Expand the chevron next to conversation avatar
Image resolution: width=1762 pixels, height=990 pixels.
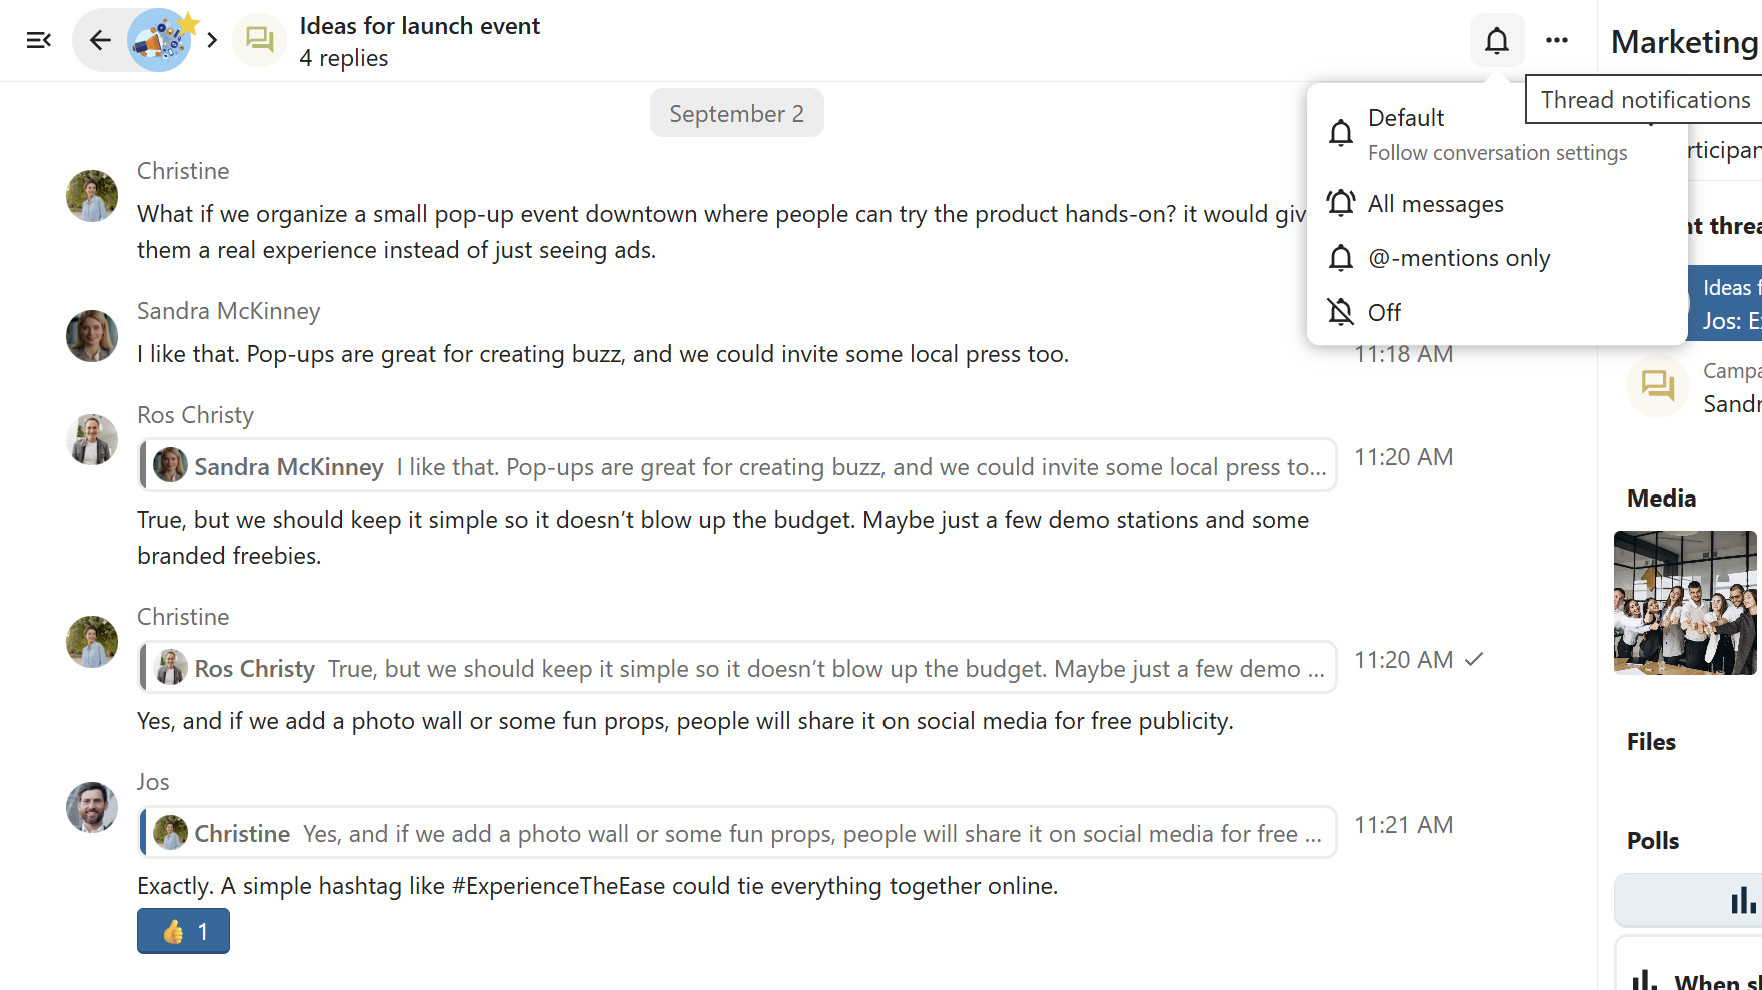point(212,40)
